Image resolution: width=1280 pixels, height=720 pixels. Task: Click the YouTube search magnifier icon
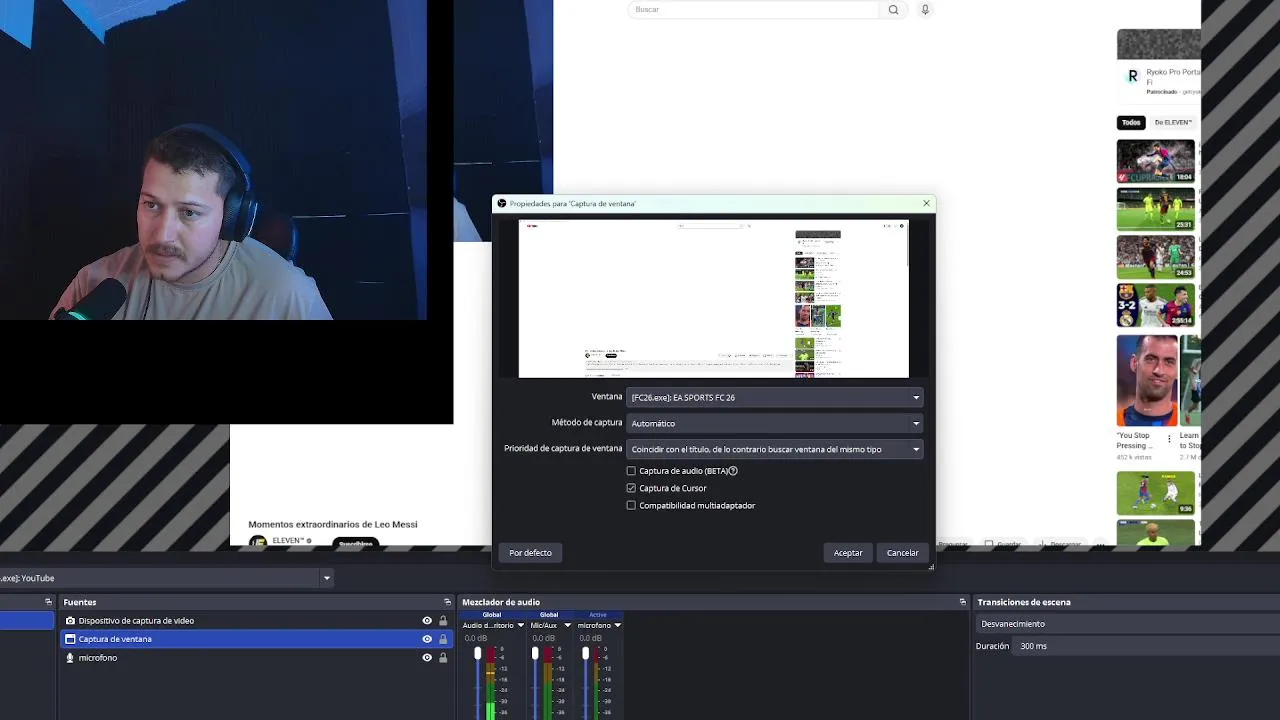(893, 10)
